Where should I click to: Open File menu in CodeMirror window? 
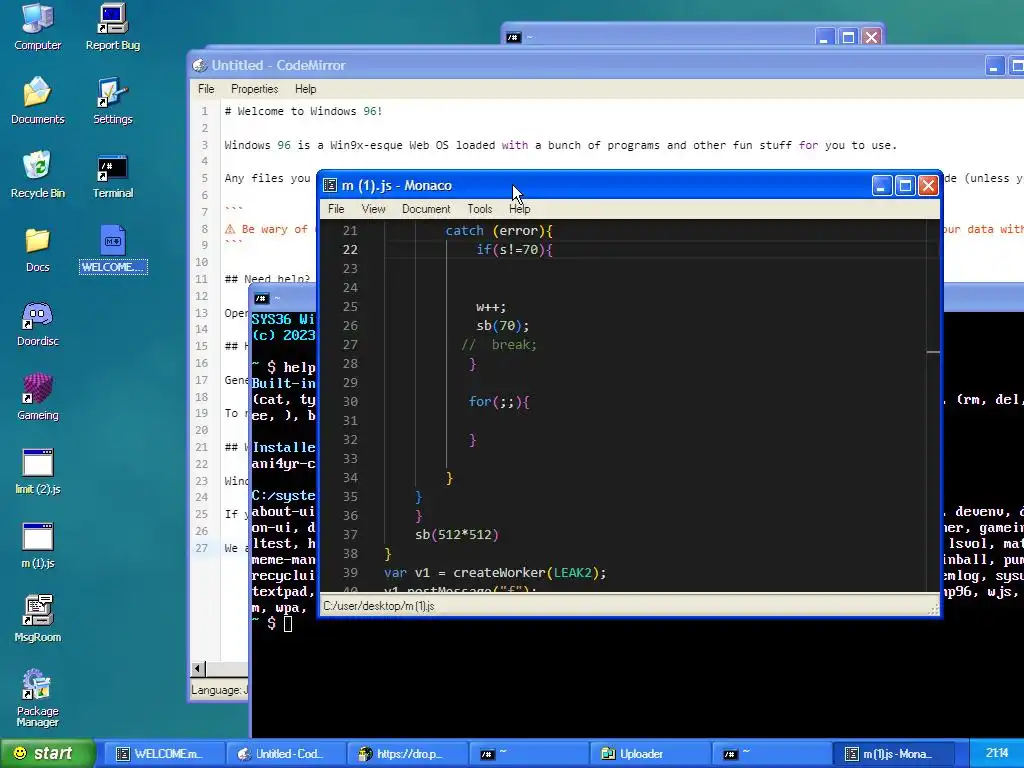click(206, 89)
